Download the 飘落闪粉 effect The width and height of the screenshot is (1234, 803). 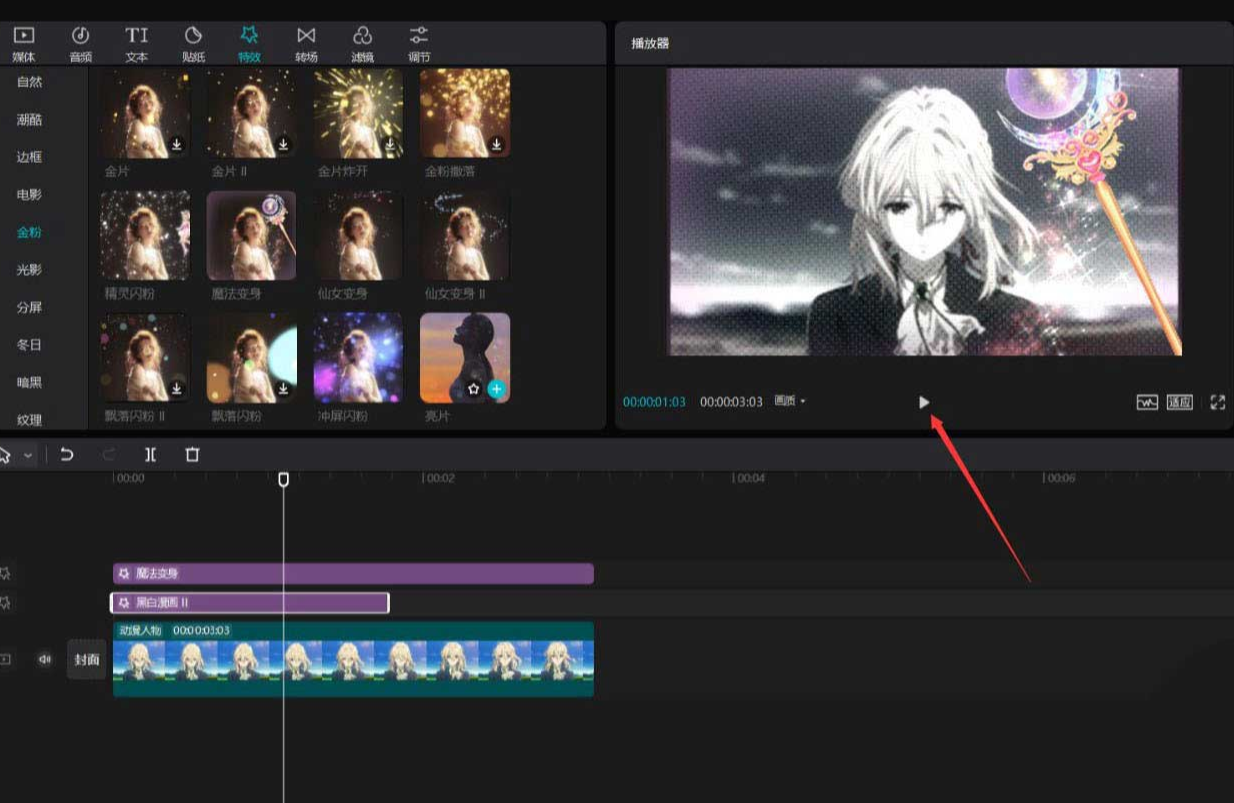[283, 389]
